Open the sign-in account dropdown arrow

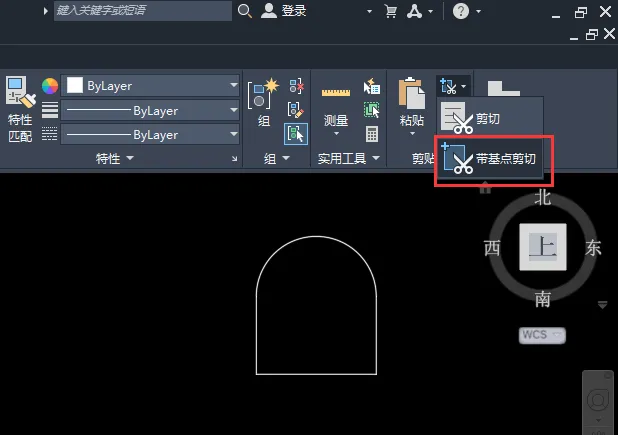pos(369,11)
